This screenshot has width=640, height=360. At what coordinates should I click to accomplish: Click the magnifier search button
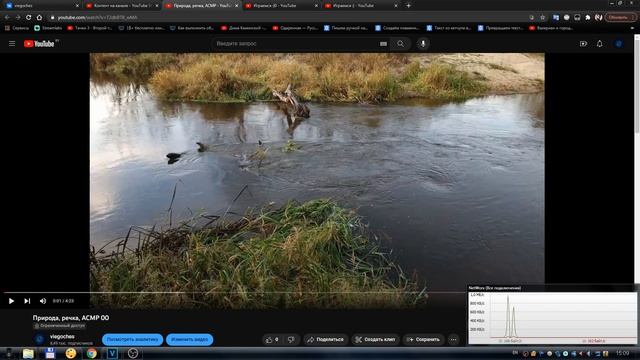[x=400, y=43]
